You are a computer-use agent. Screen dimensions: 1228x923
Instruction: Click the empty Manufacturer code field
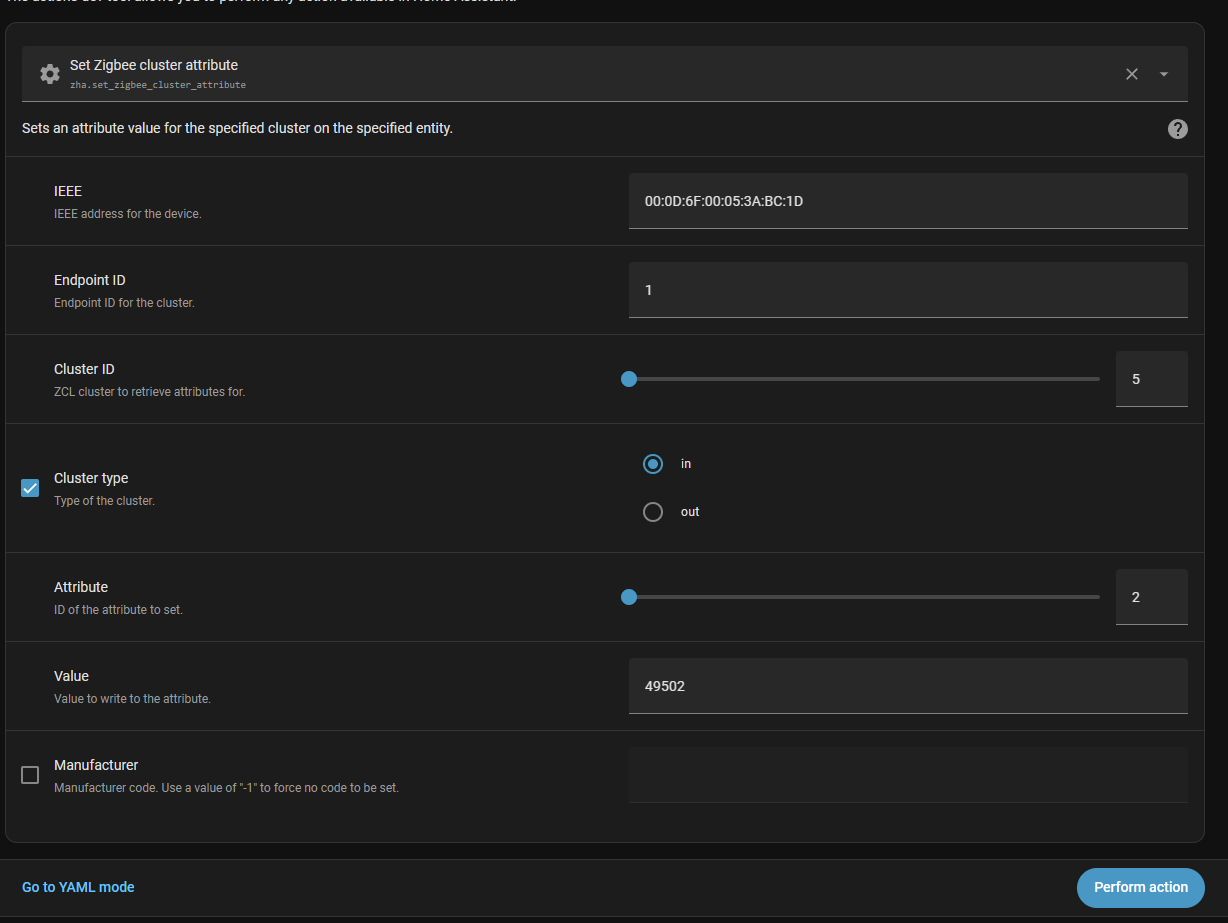click(x=907, y=775)
